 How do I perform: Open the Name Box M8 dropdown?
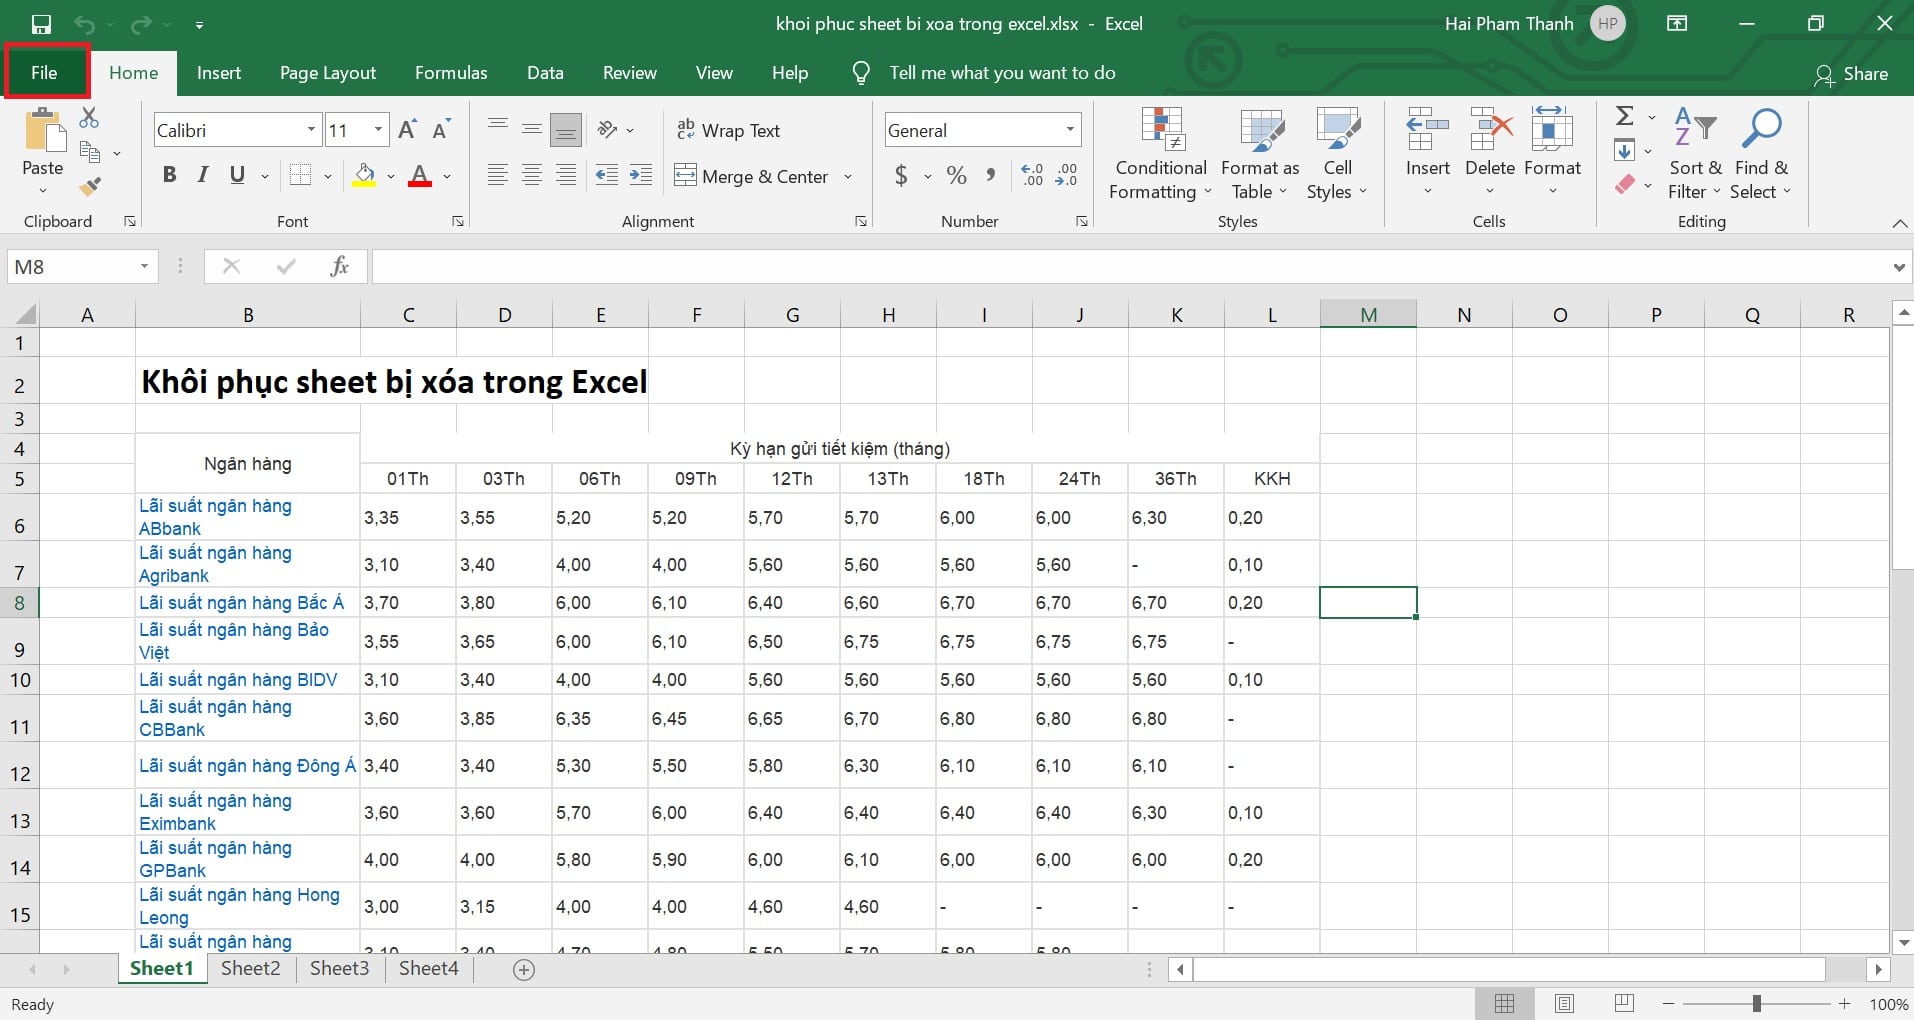(x=144, y=266)
